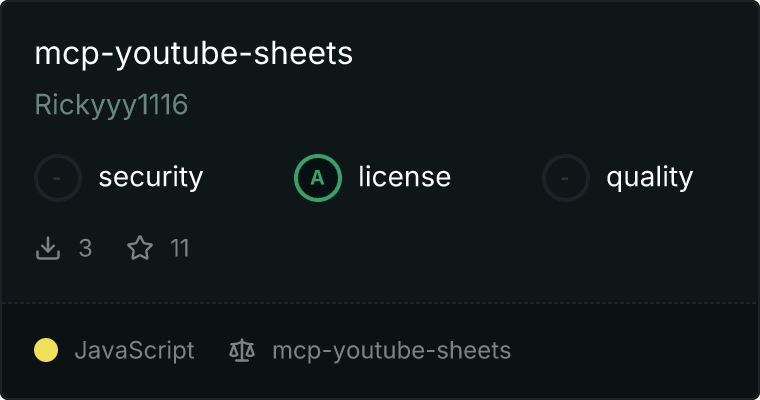Click empty card area beside star count
Screen dimensions: 760x400
(436, 248)
